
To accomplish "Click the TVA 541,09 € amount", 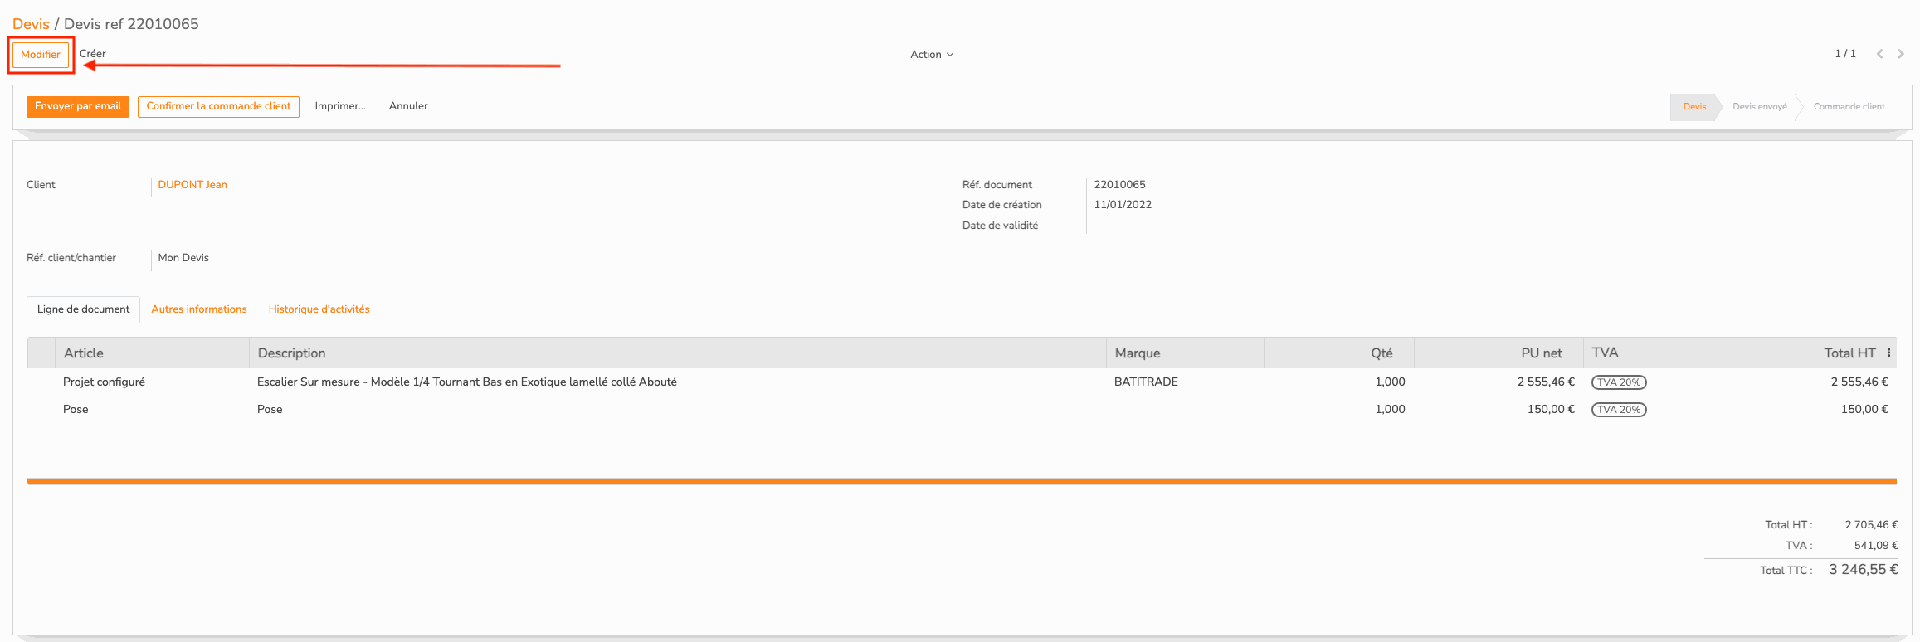I will (1876, 545).
